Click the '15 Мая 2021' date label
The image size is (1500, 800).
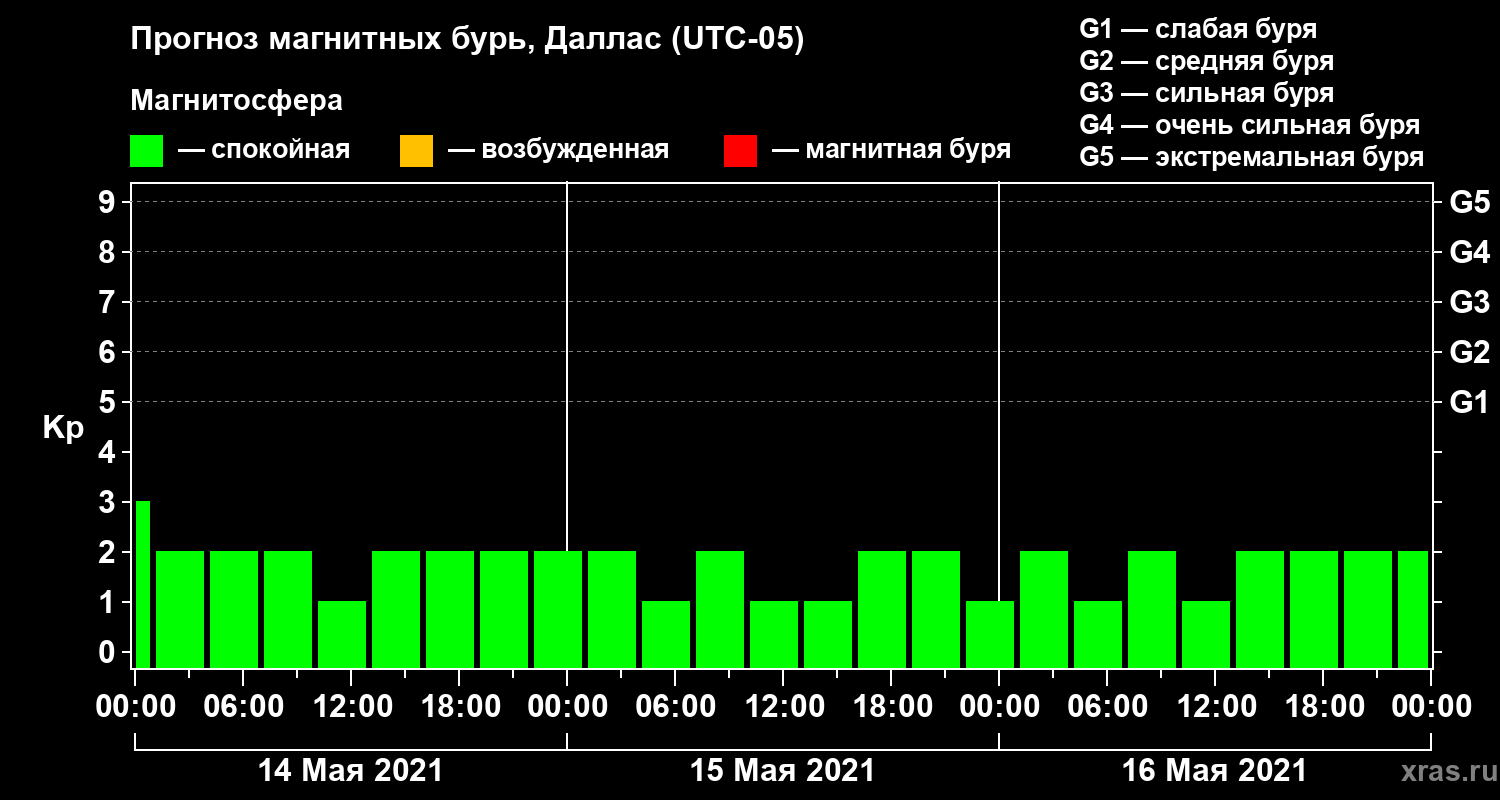pyautogui.click(x=782, y=770)
